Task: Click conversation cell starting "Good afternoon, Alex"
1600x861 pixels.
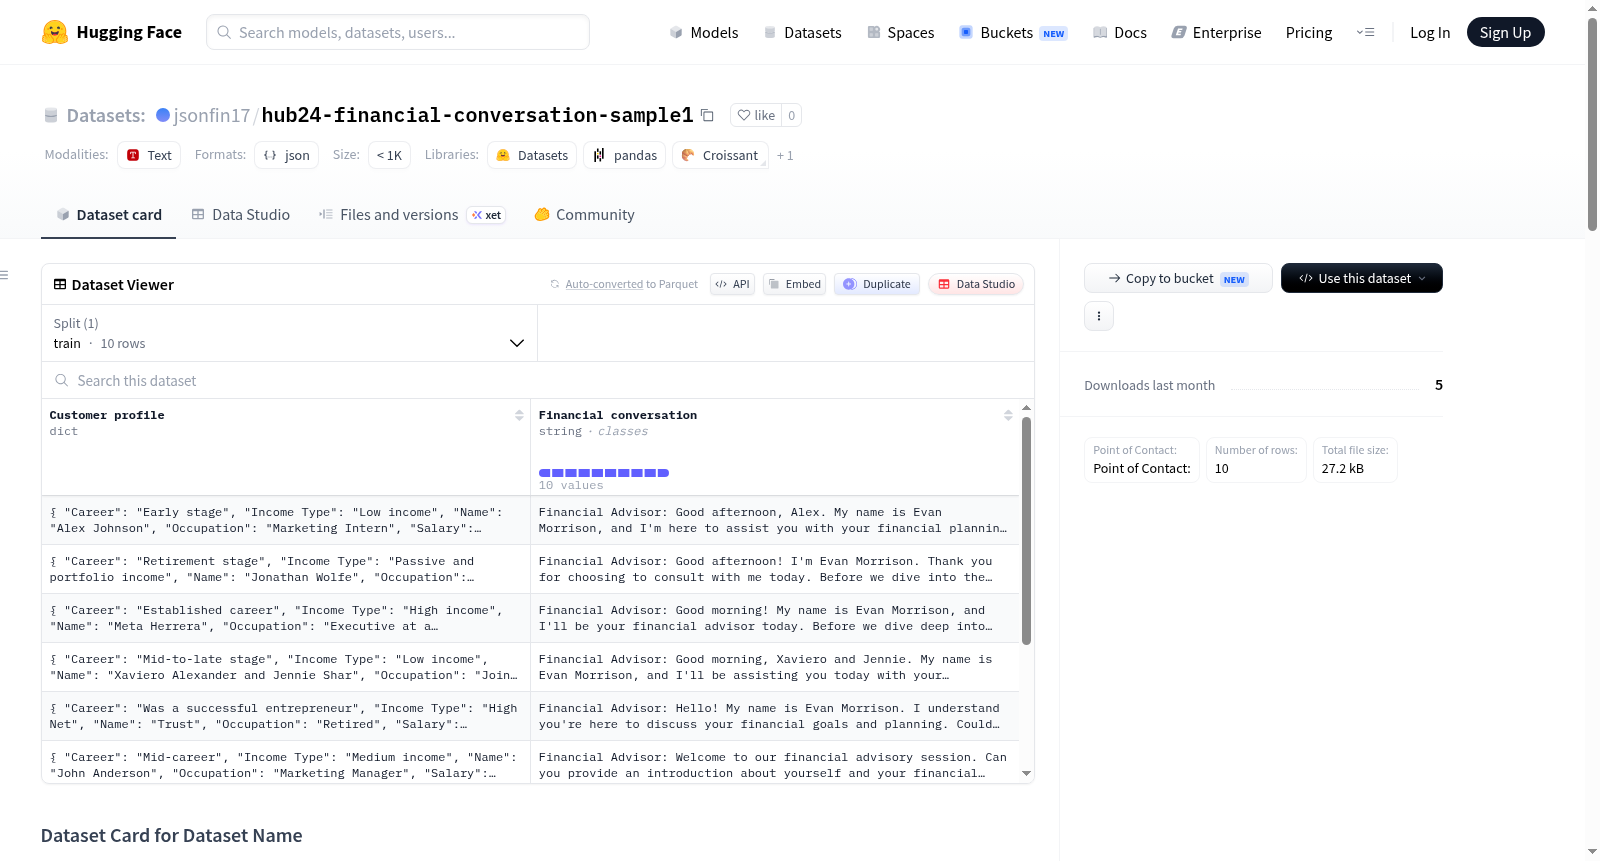Action: 775,520
